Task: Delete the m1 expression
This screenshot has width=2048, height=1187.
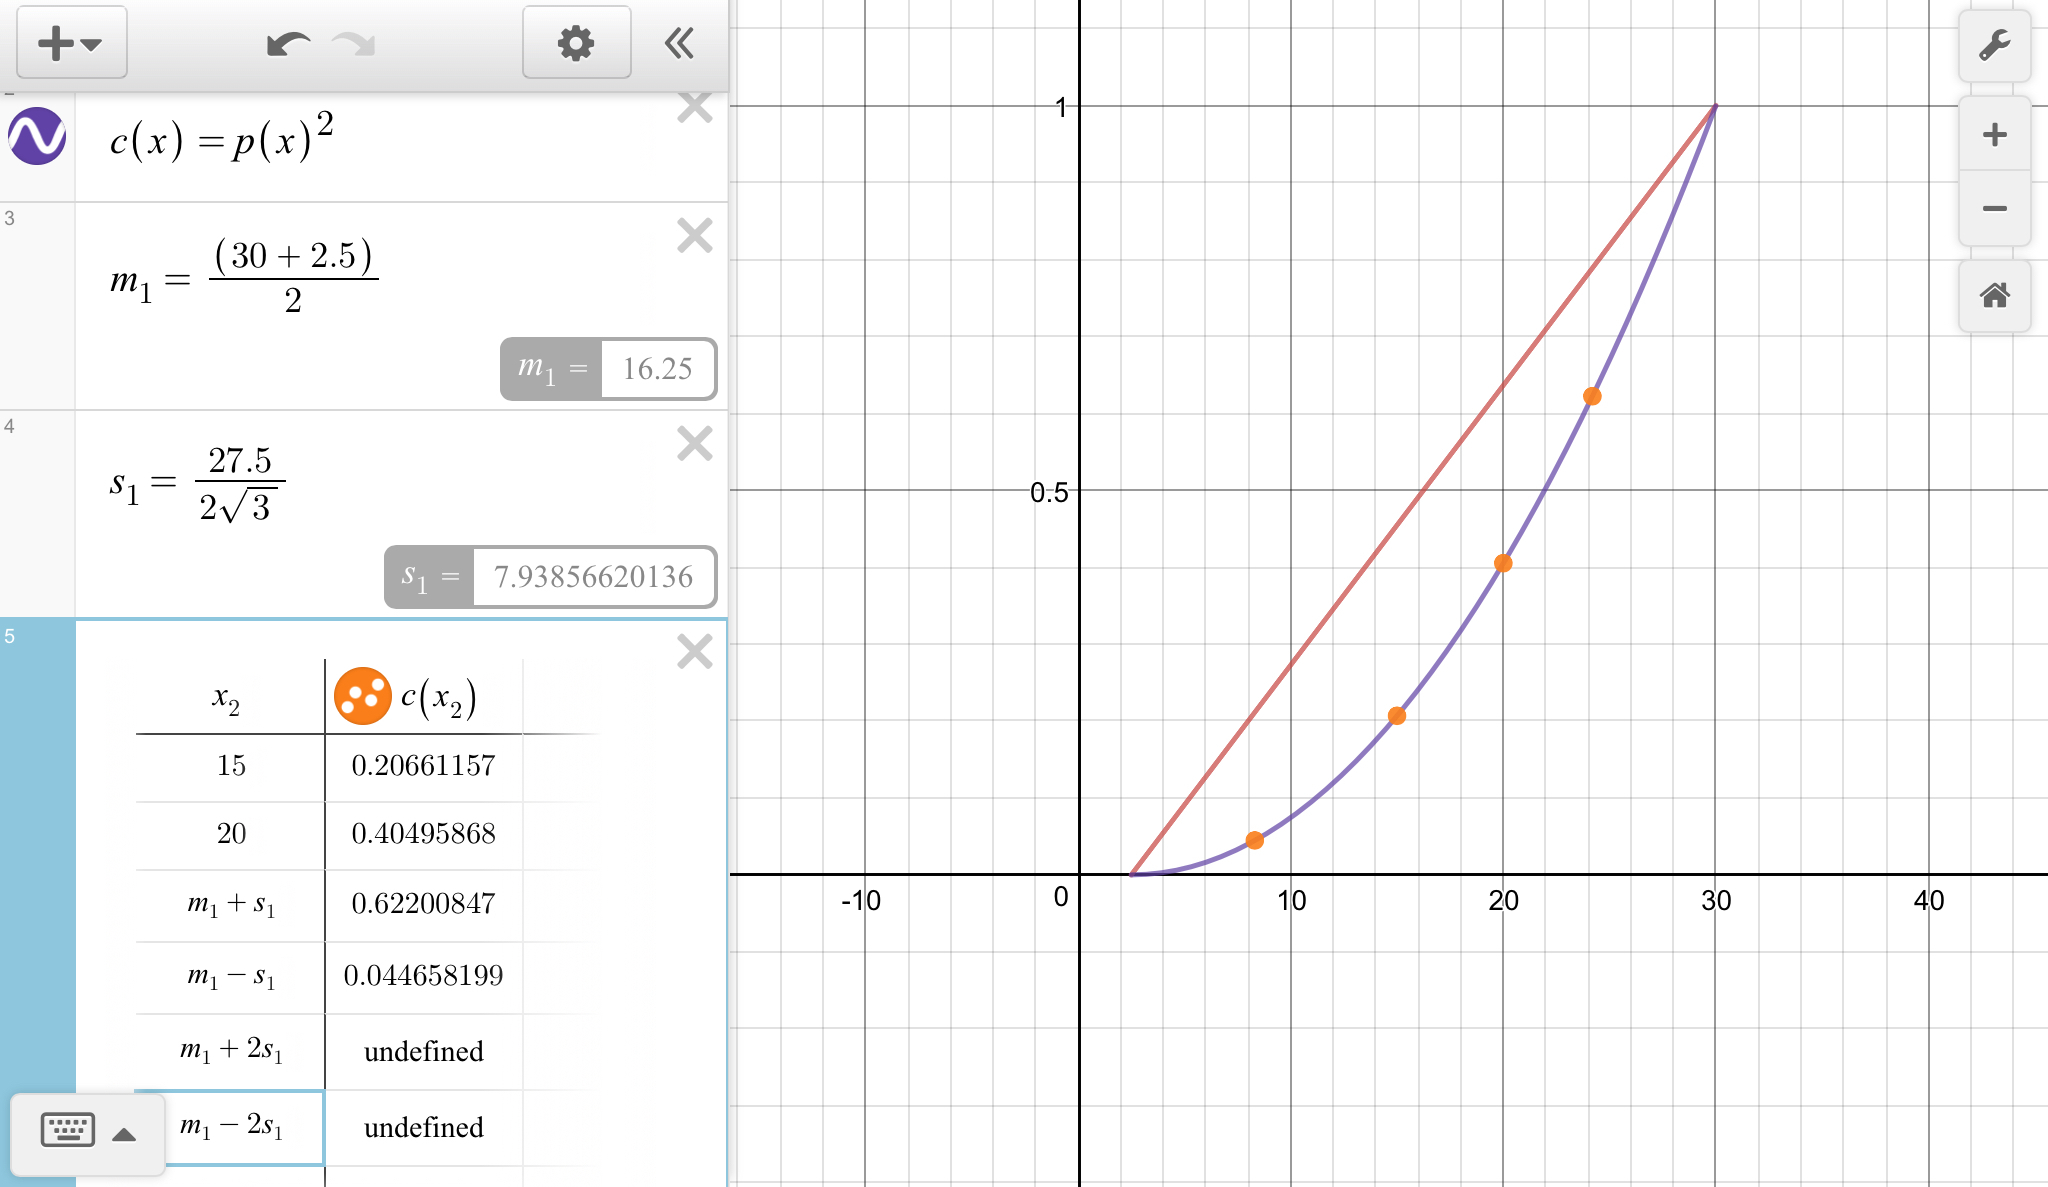Action: (694, 236)
